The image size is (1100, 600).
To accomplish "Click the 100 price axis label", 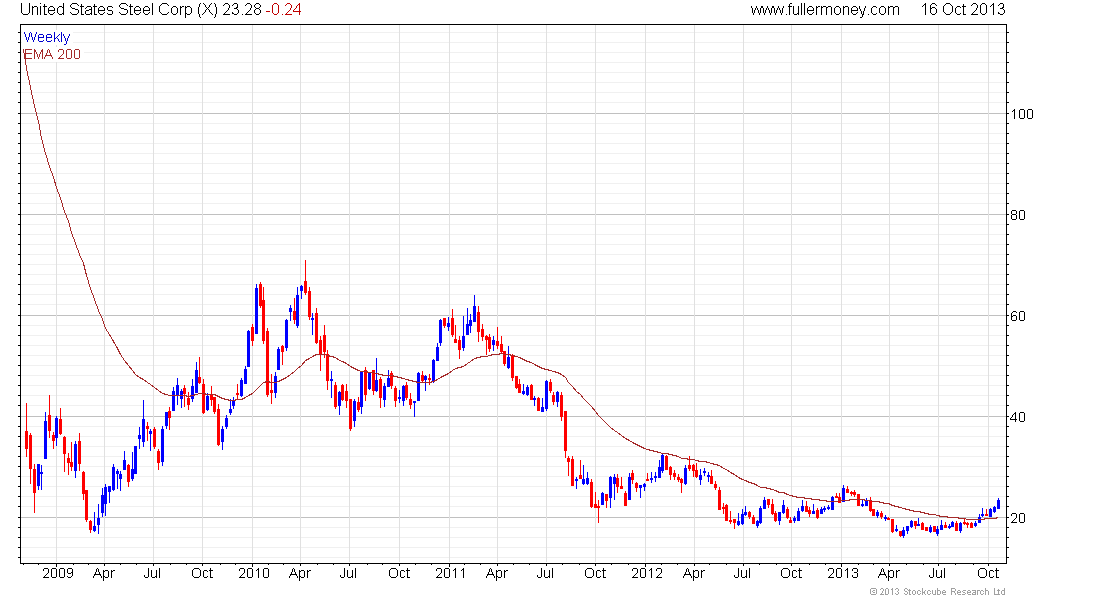I will pos(1021,114).
